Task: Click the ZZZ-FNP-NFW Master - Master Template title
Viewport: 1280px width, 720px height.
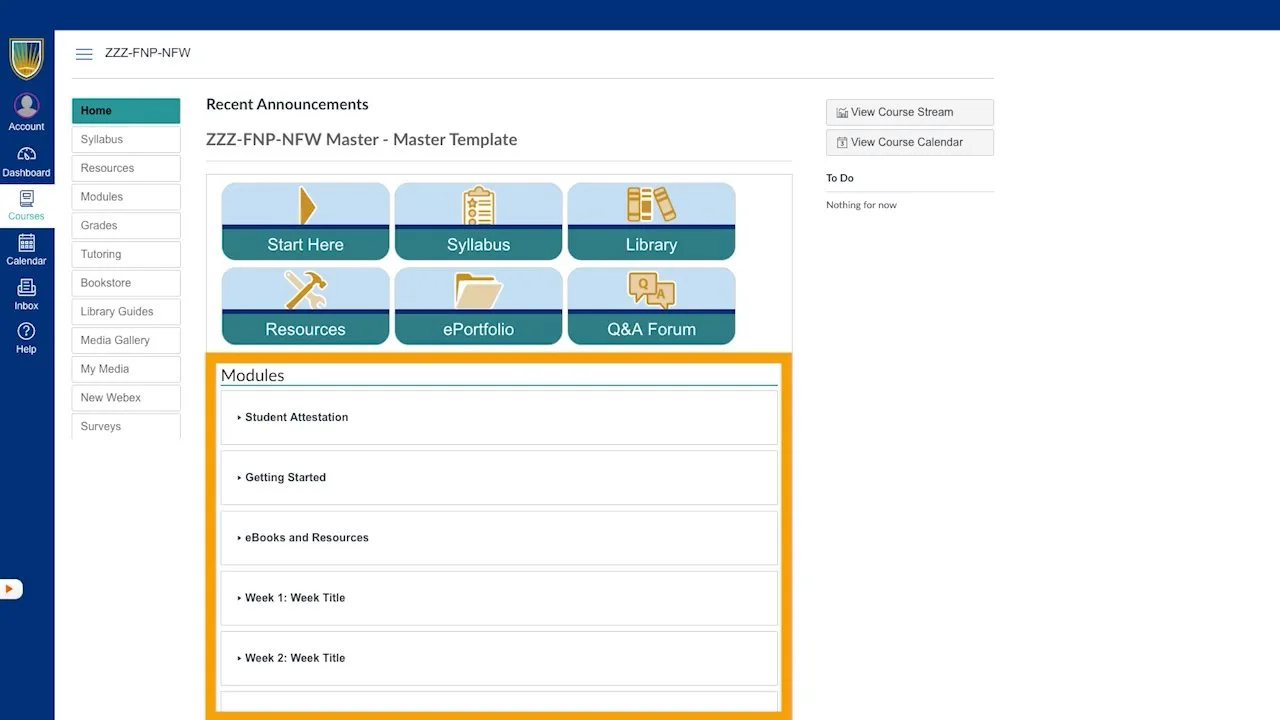Action: tap(362, 140)
